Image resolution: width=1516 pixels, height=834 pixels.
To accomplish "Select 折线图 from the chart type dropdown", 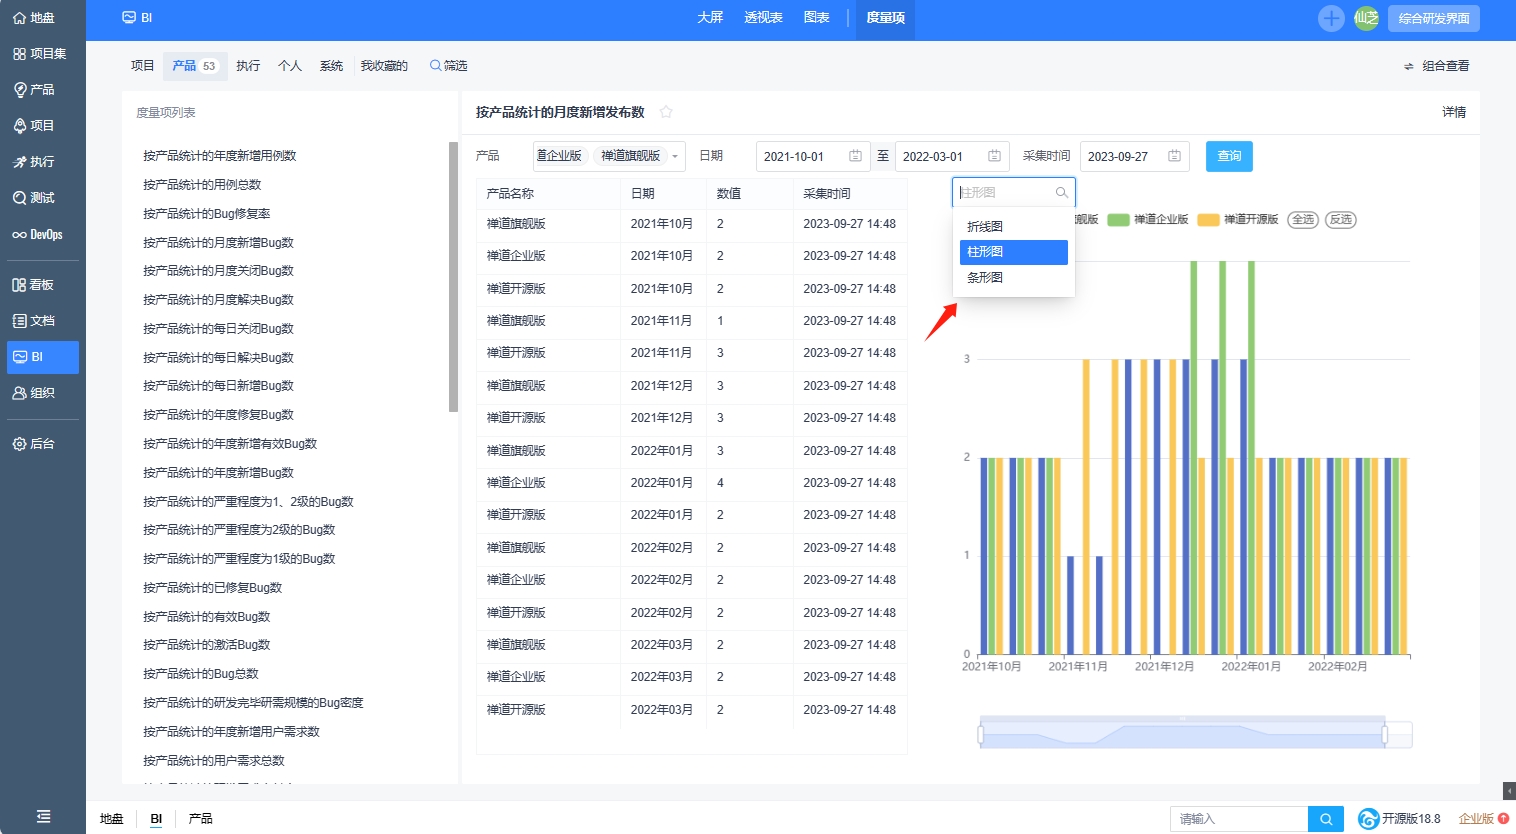I will click(985, 227).
